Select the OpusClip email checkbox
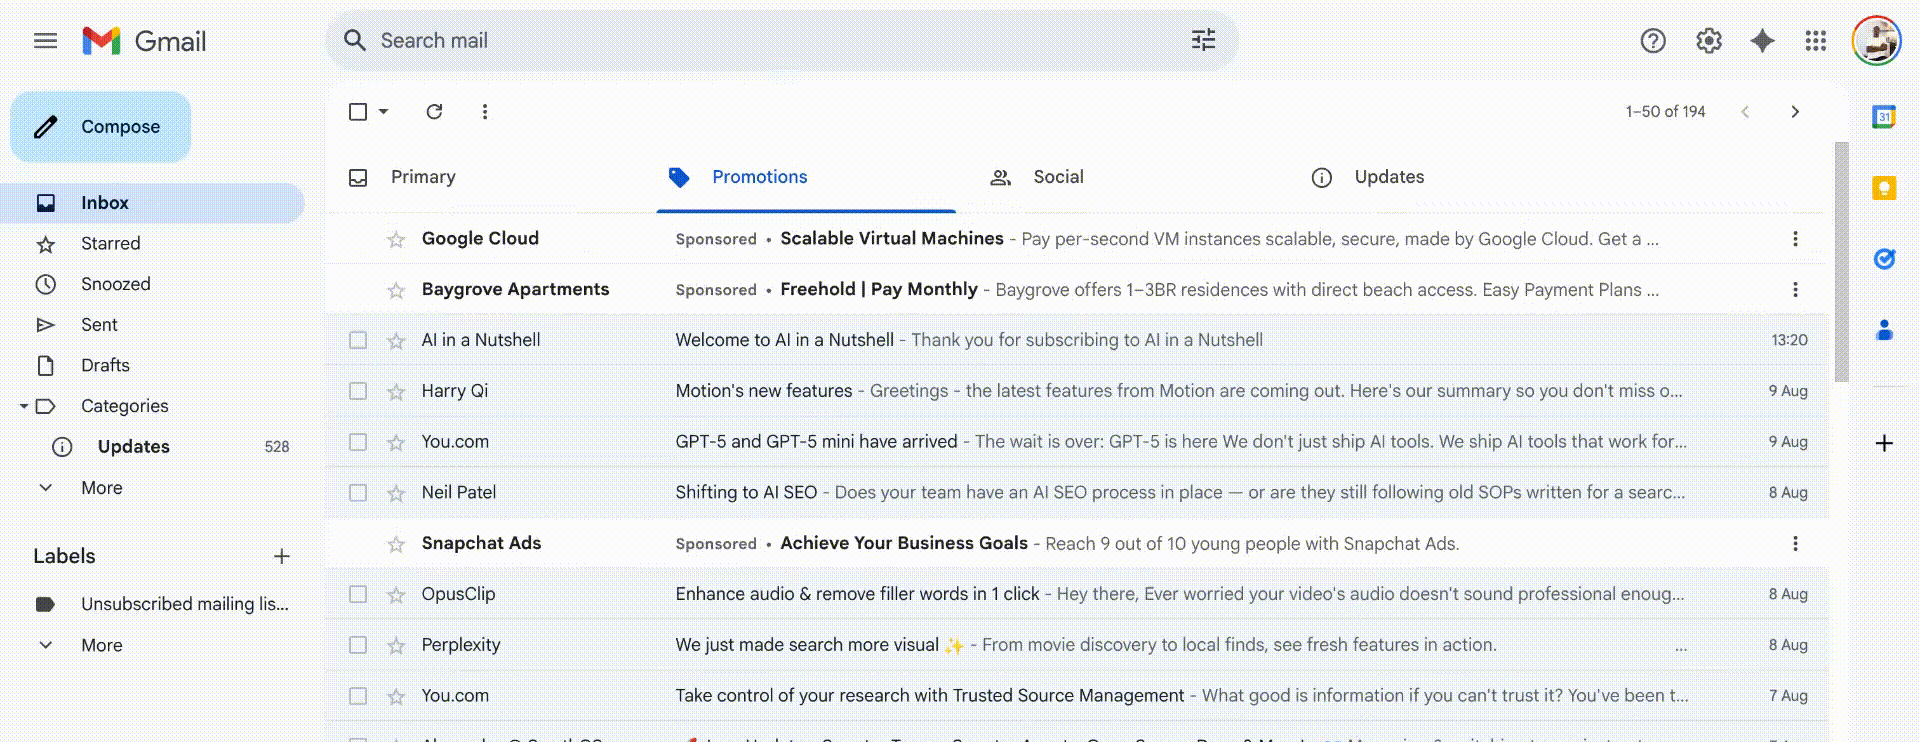1920x742 pixels. pos(358,594)
